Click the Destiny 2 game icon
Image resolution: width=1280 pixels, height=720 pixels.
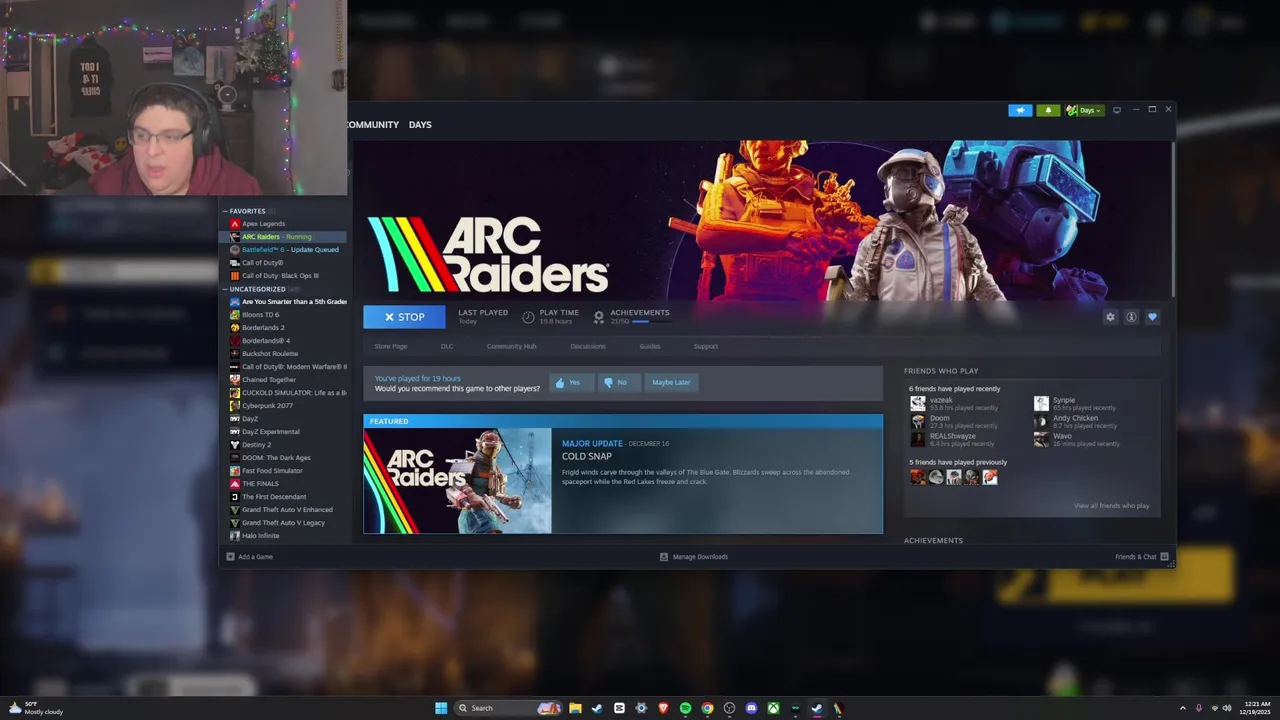(235, 445)
